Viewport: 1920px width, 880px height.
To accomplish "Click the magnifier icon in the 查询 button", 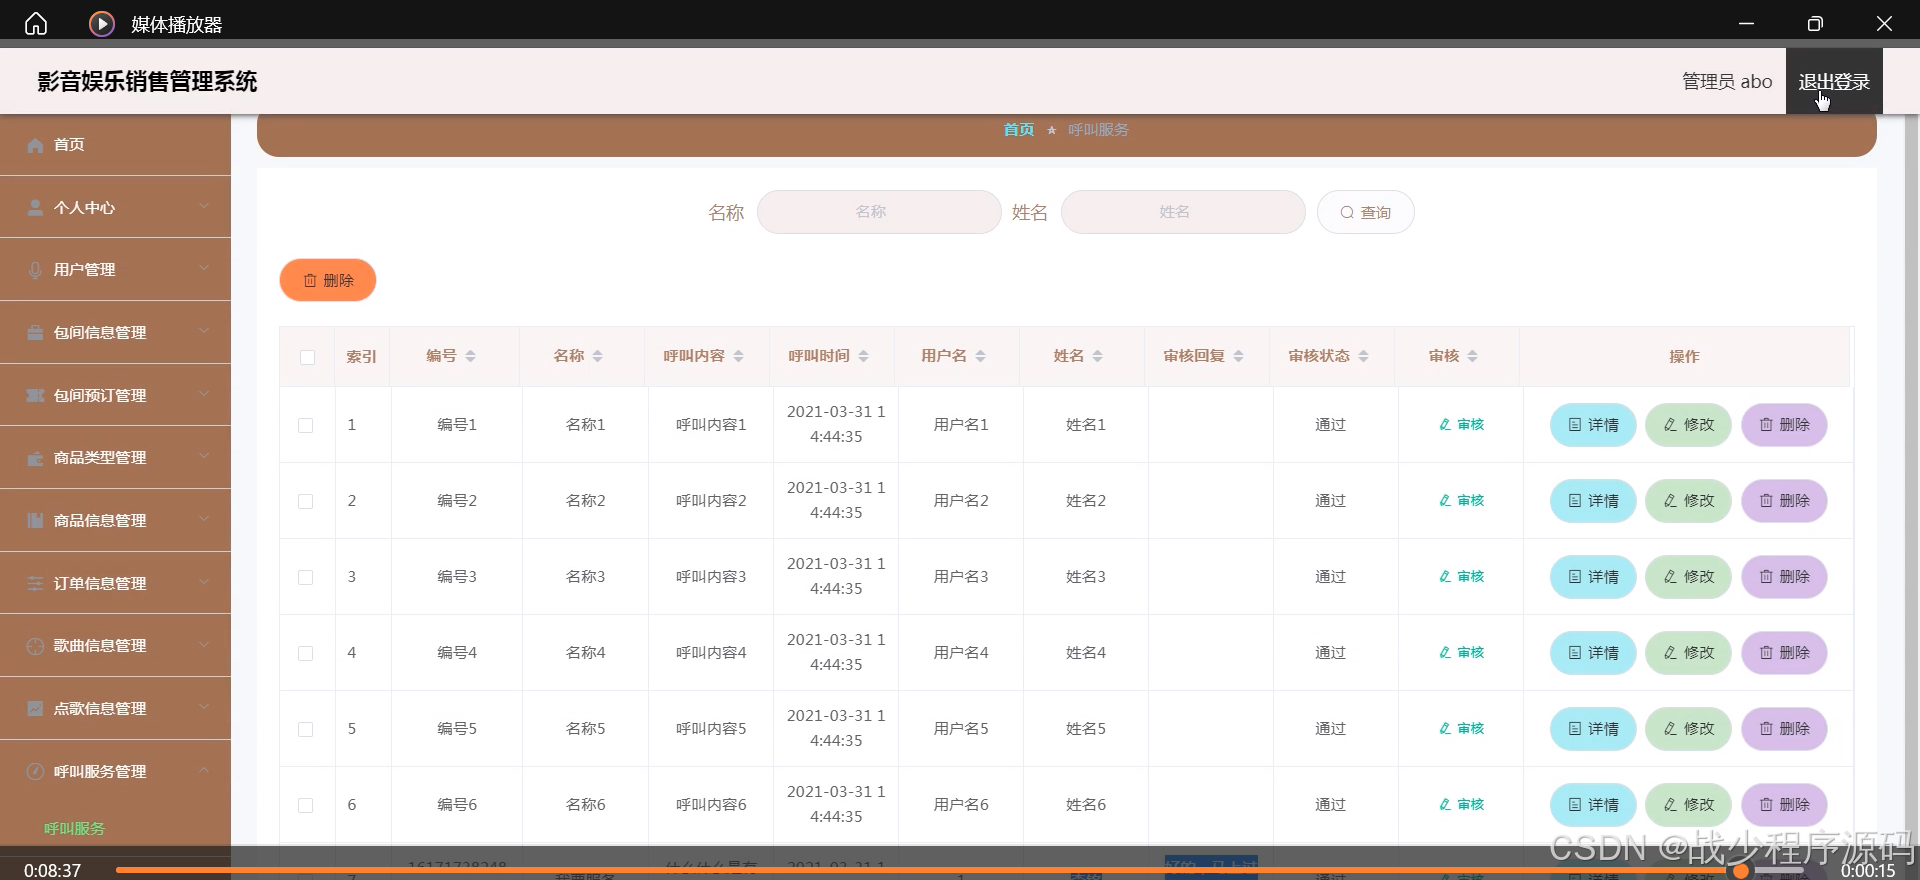I will (x=1347, y=212).
